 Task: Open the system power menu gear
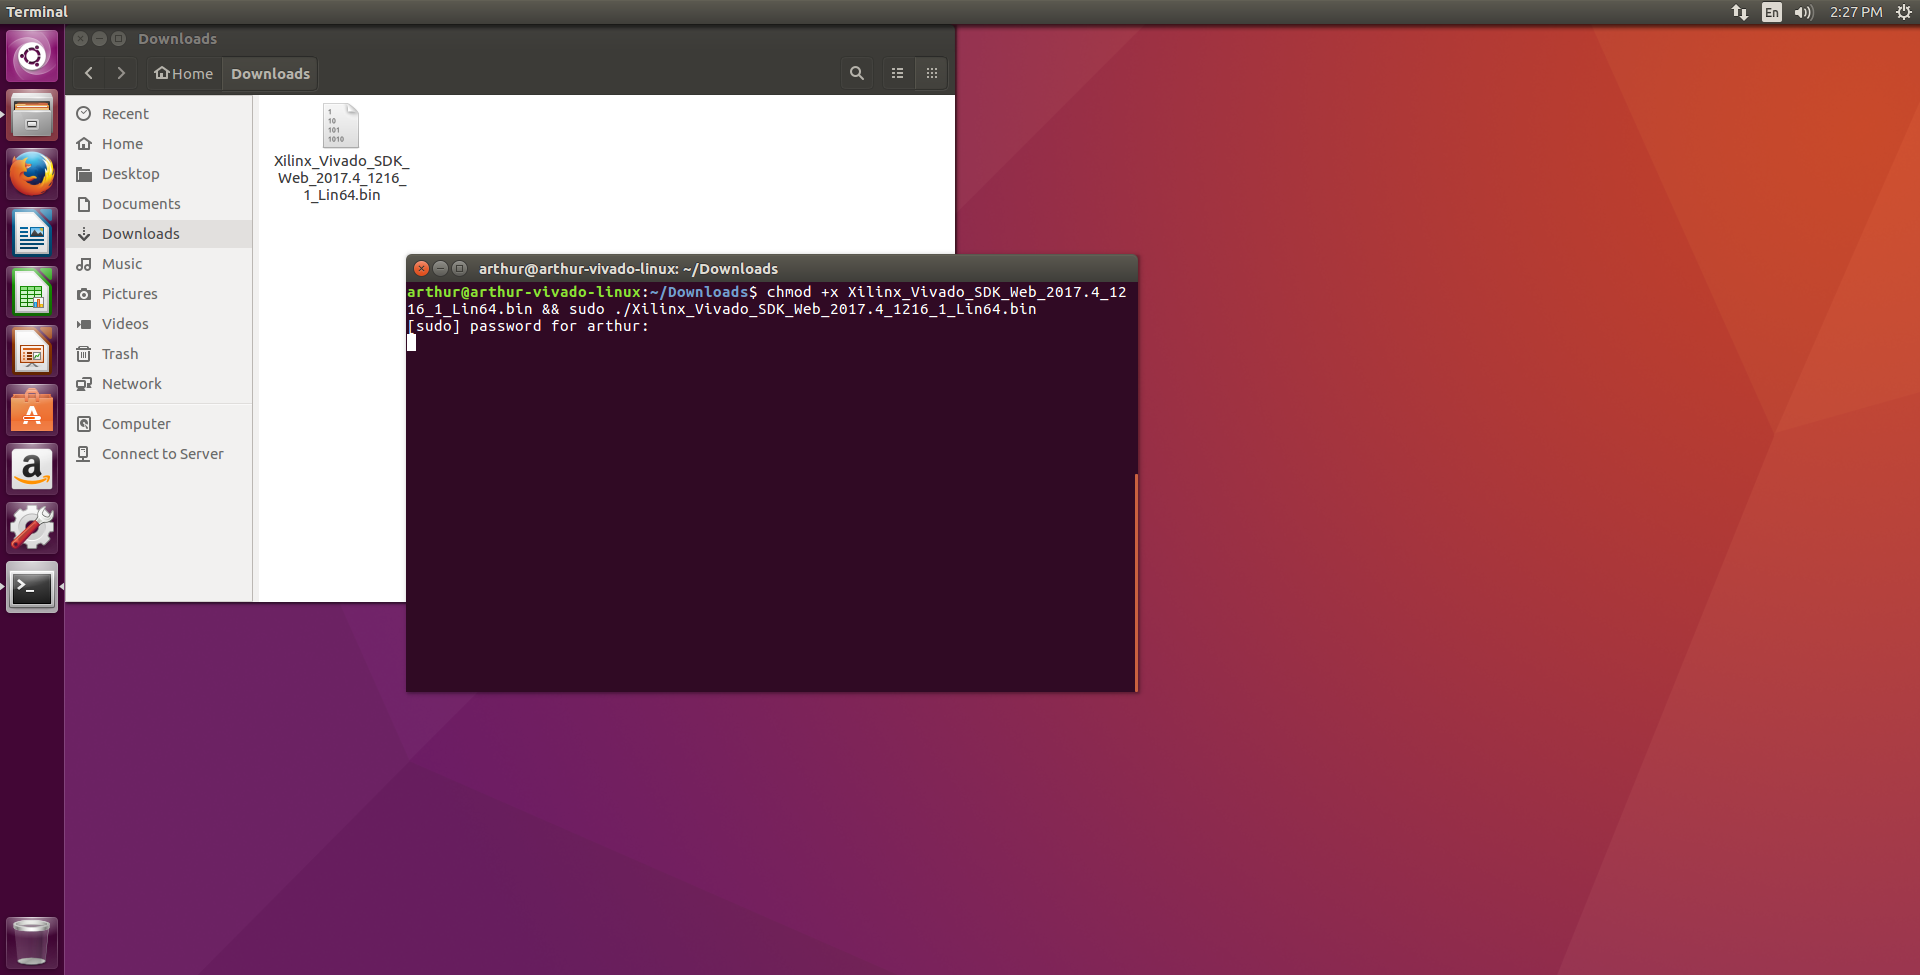click(x=1904, y=12)
